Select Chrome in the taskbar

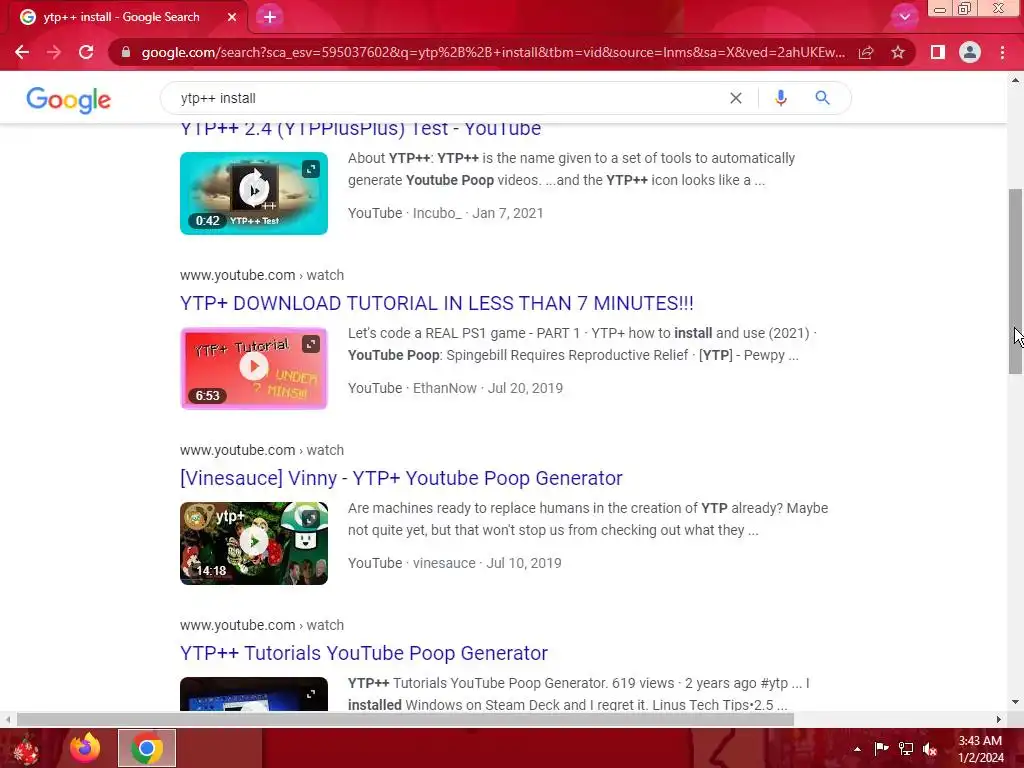point(147,748)
